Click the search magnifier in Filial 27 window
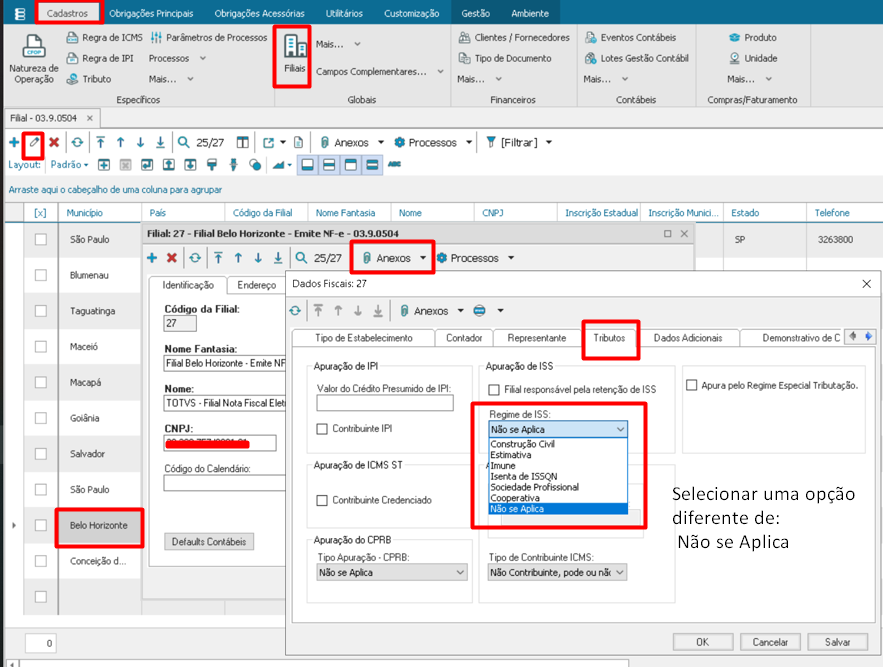 pos(301,258)
